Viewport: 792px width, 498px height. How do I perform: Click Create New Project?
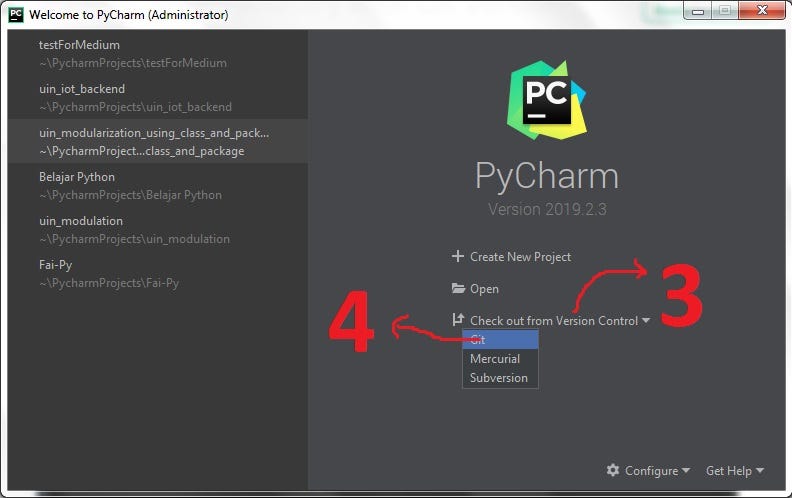point(520,257)
